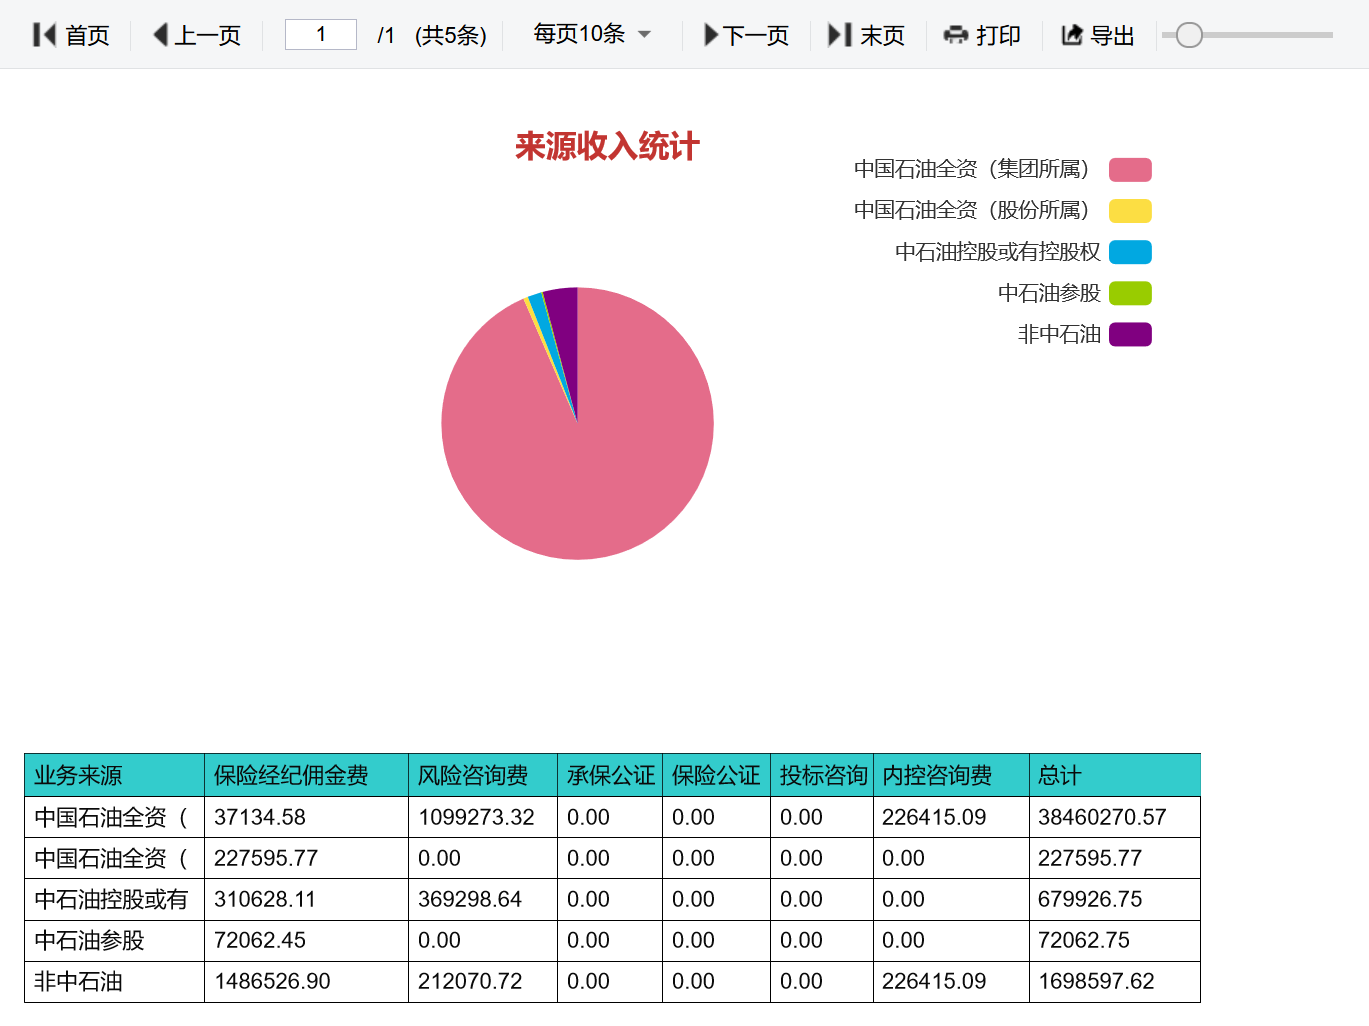Screen dimensions: 1369x1026
Task: Click total cell 227595.77 in 总计 column
Action: 1090,858
